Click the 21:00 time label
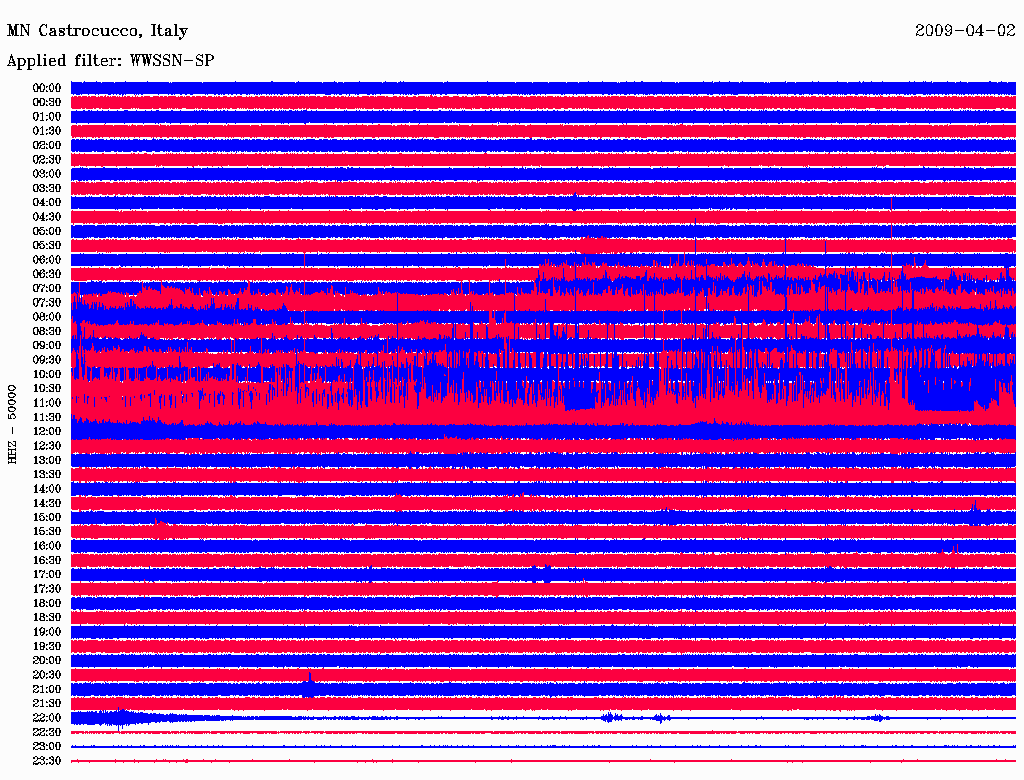The height and width of the screenshot is (780, 1024). click(x=47, y=689)
